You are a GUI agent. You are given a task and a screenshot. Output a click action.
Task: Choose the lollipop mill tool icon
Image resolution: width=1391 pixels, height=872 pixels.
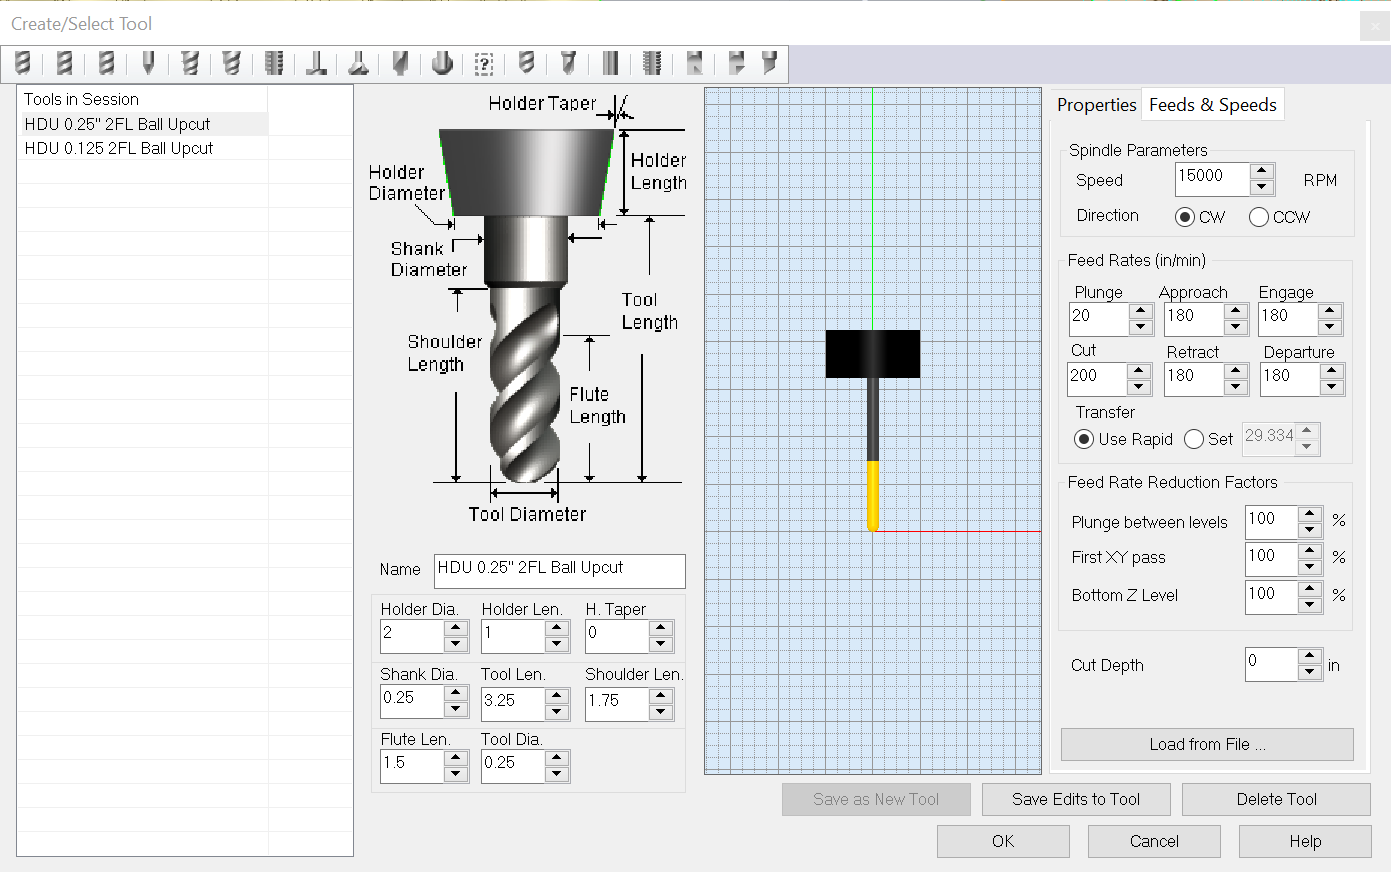(x=442, y=64)
